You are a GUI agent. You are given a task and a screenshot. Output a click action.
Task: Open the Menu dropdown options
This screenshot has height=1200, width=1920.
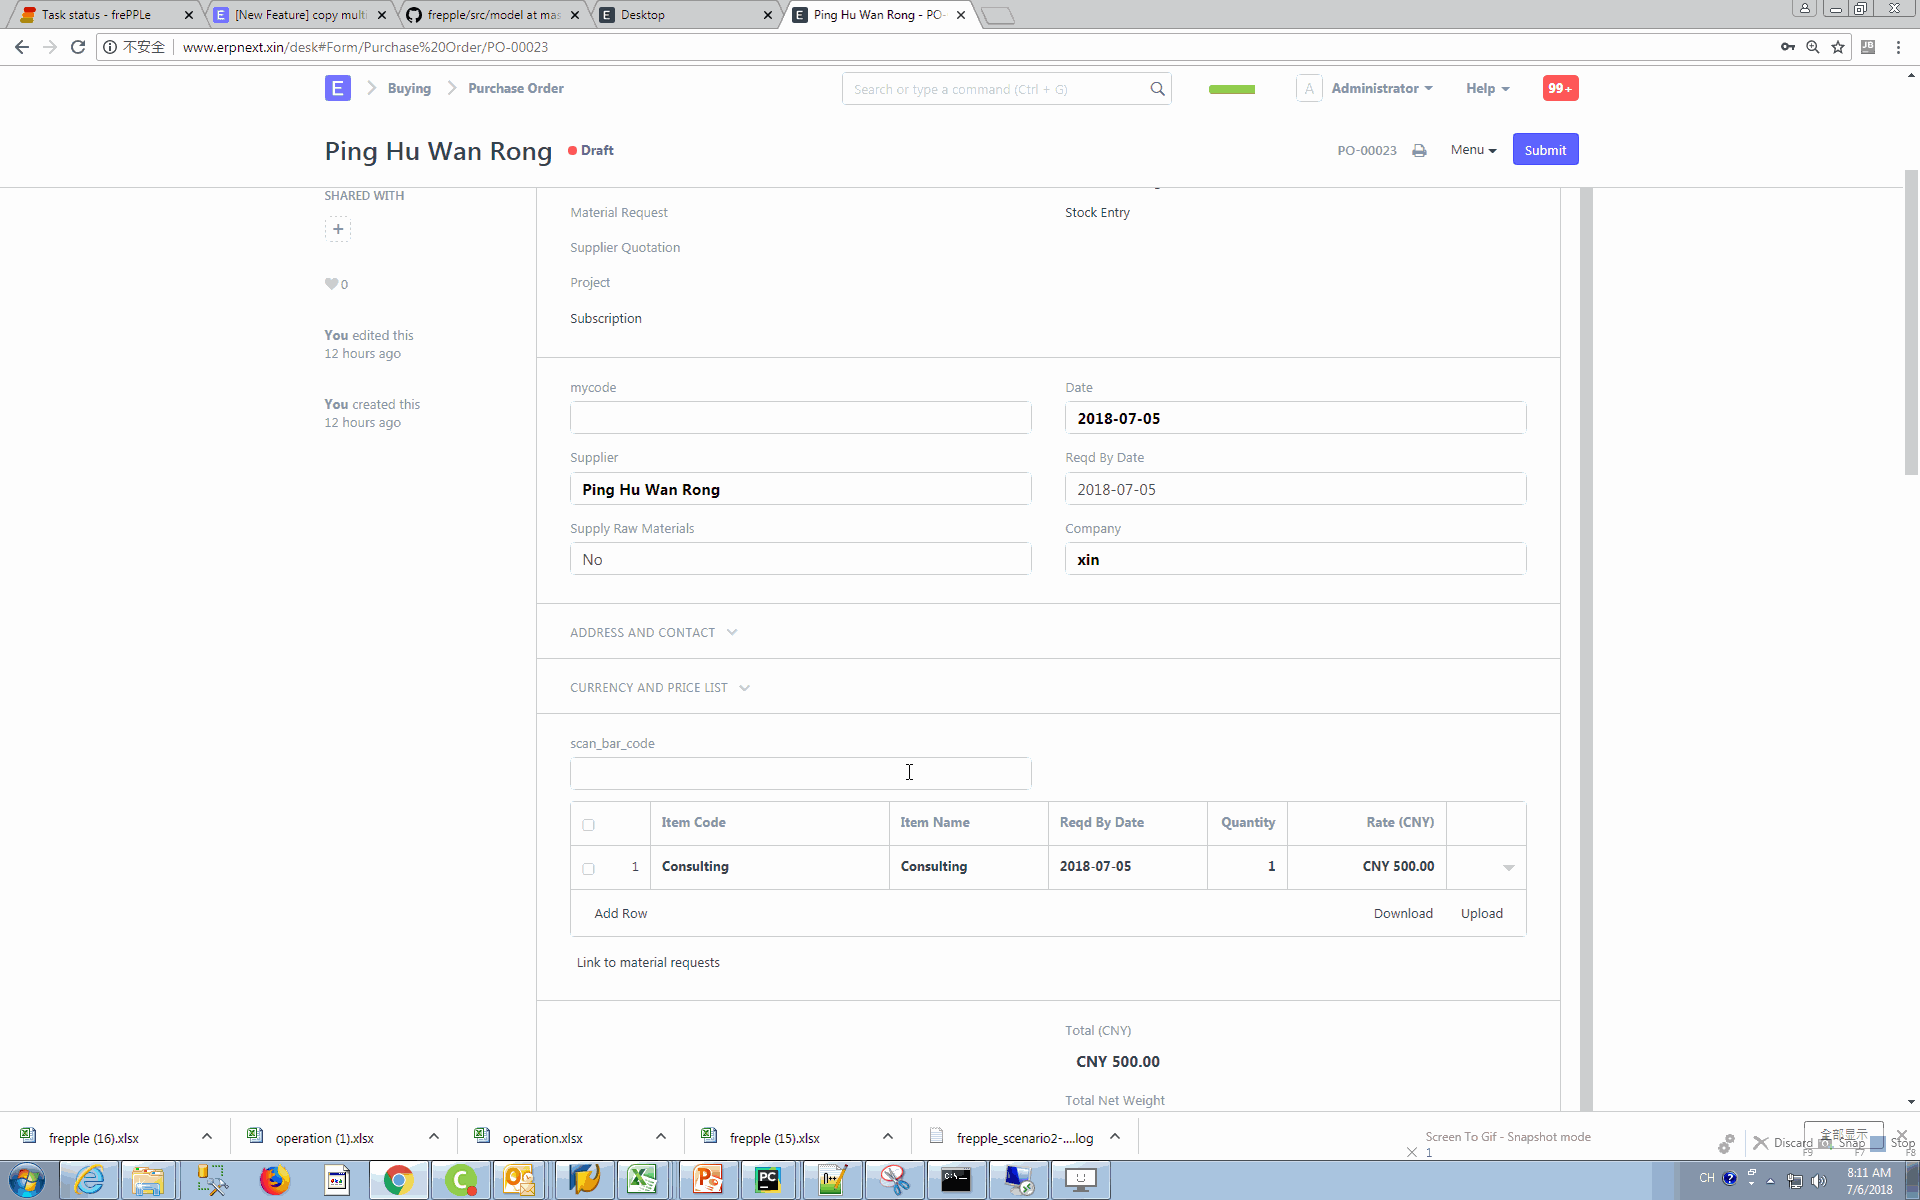1471,149
